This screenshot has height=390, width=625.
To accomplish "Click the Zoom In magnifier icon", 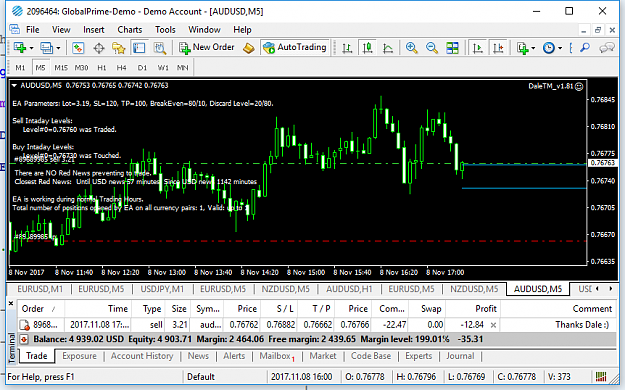I will click(411, 48).
